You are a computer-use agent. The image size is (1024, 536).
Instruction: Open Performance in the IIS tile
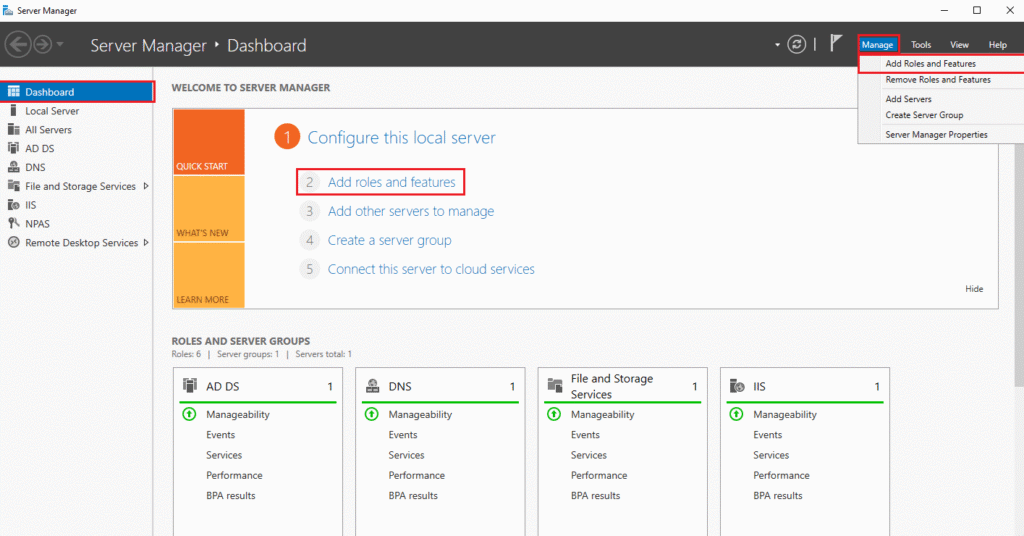(x=781, y=475)
